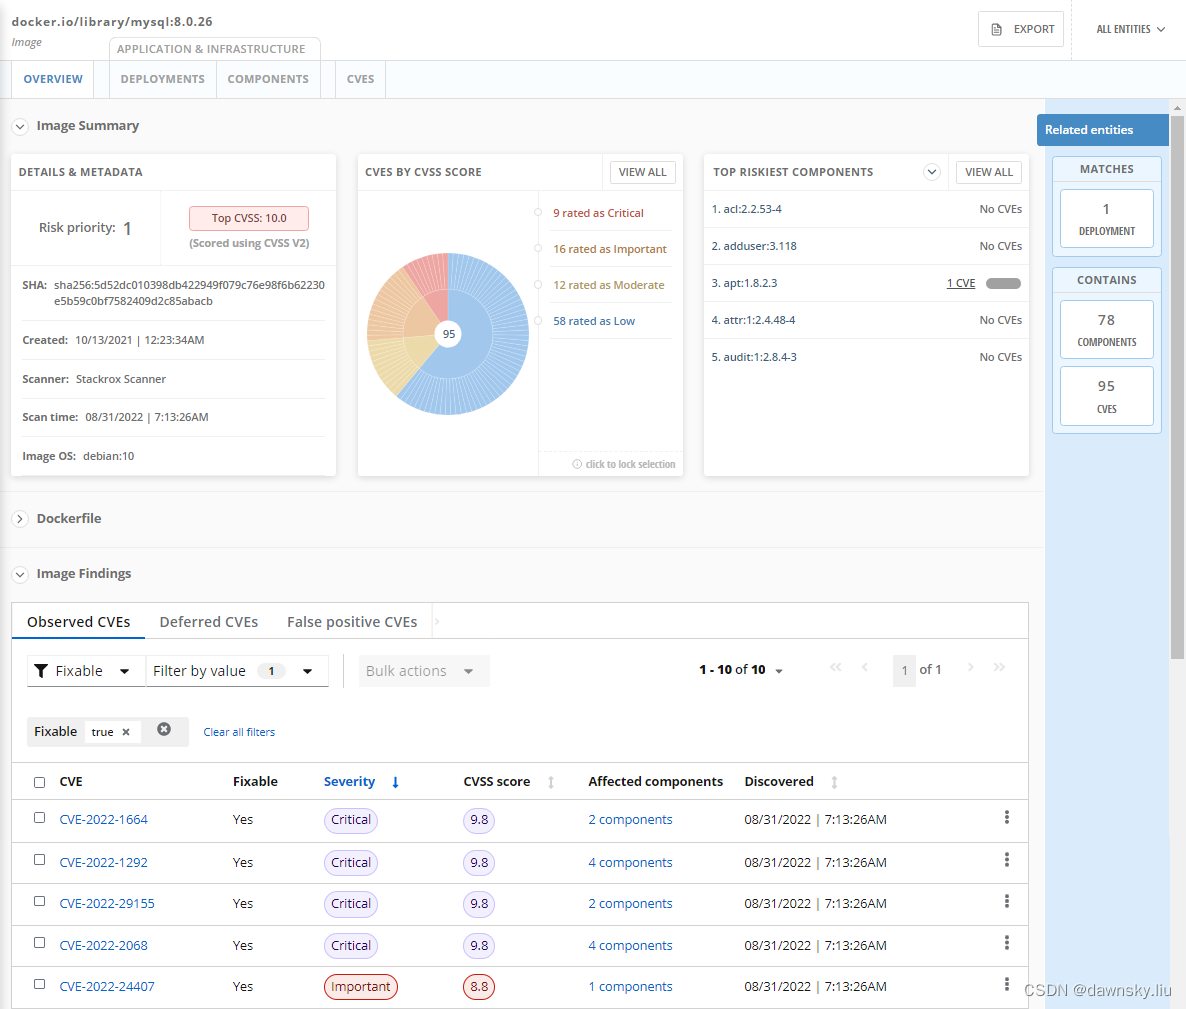Screen dimensions: 1186x1009
Task: Click the apt:1.8.2.3 severity bar
Action: pos(1003,284)
